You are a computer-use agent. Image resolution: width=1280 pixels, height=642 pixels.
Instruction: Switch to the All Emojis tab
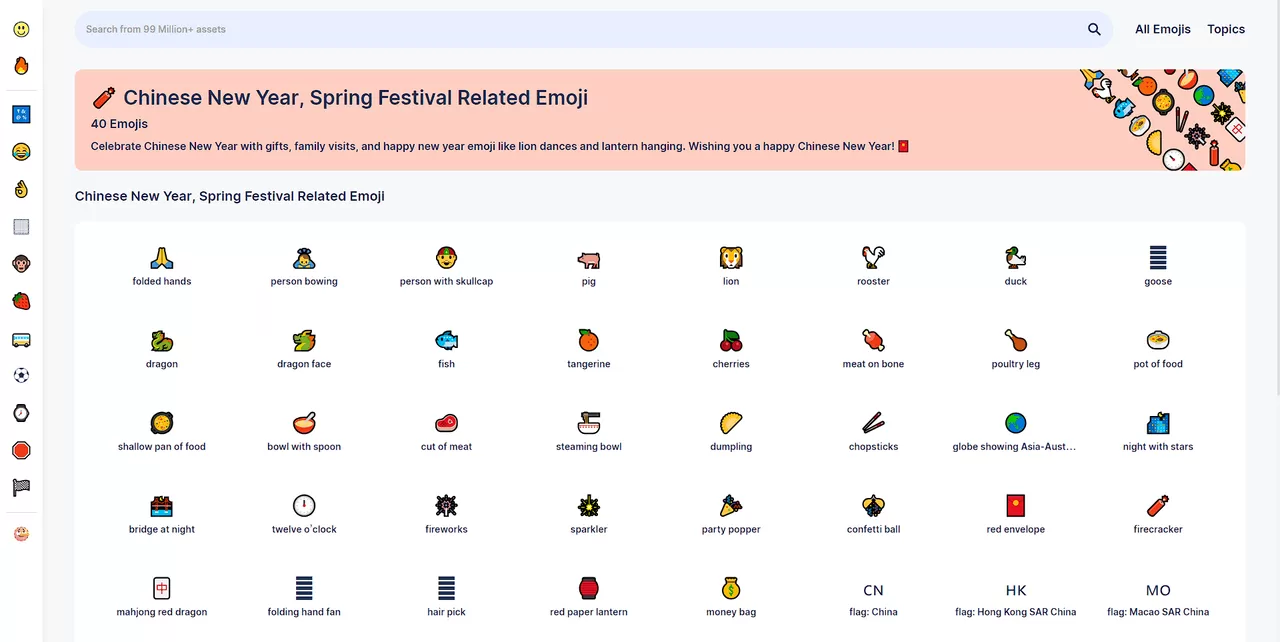[1163, 29]
